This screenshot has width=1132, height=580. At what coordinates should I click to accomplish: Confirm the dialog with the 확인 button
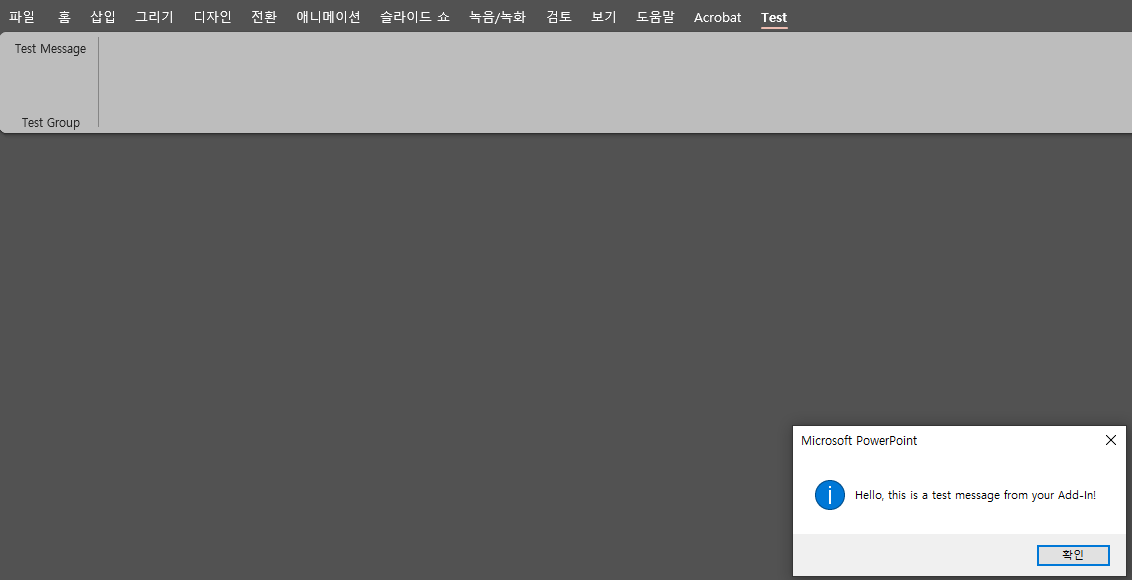coord(1073,555)
